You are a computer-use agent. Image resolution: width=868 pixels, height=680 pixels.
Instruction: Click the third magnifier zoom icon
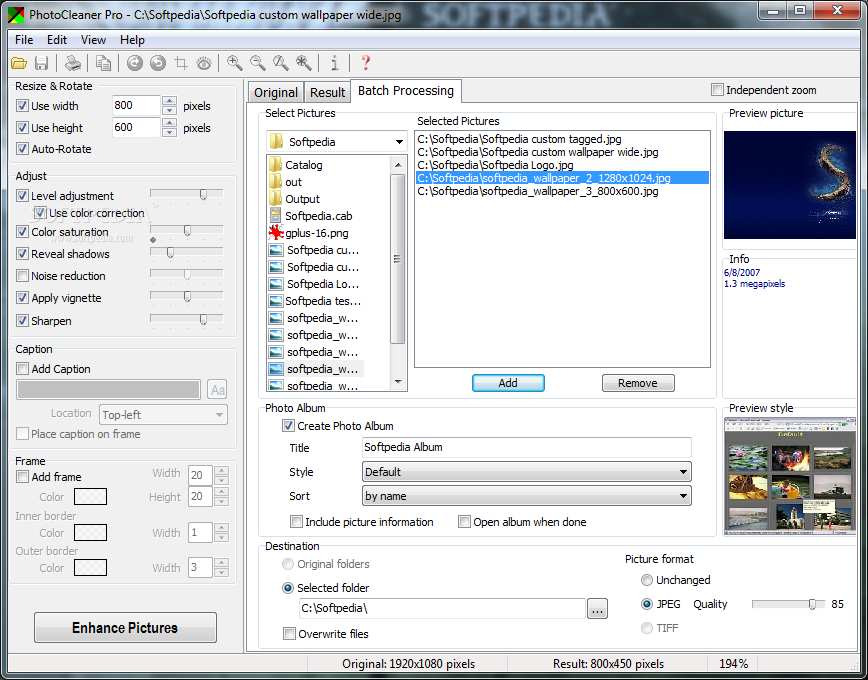[281, 63]
